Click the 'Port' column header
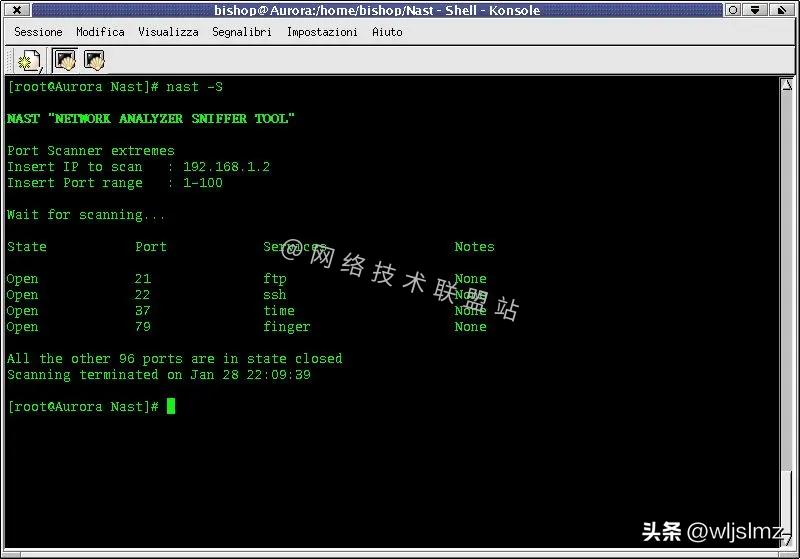Image resolution: width=800 pixels, height=559 pixels. click(x=151, y=247)
